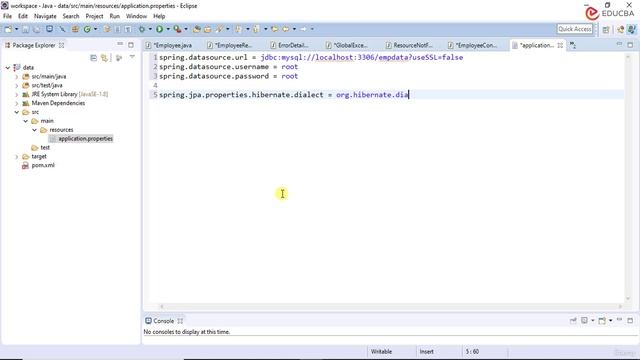
Task: Click the editor horizontal scrollbar
Action: 391,306
